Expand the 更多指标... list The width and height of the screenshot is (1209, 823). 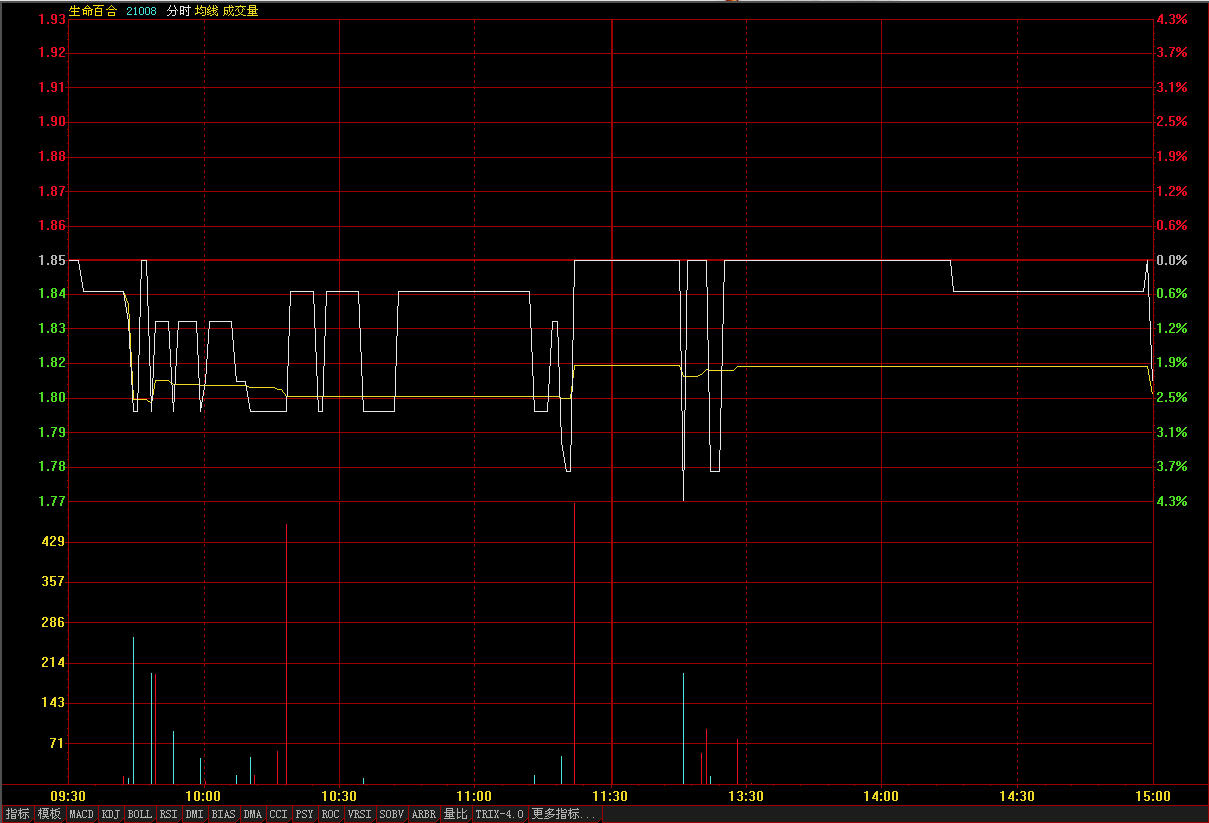(564, 815)
